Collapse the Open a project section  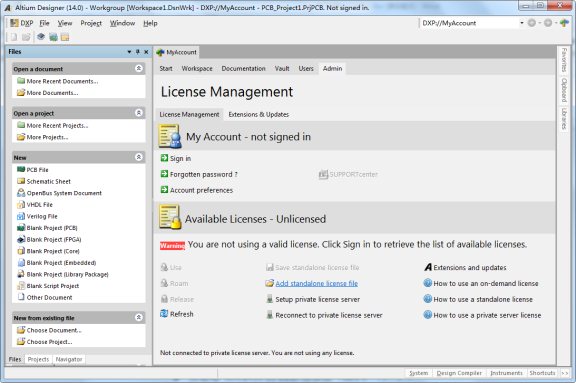coord(139,113)
